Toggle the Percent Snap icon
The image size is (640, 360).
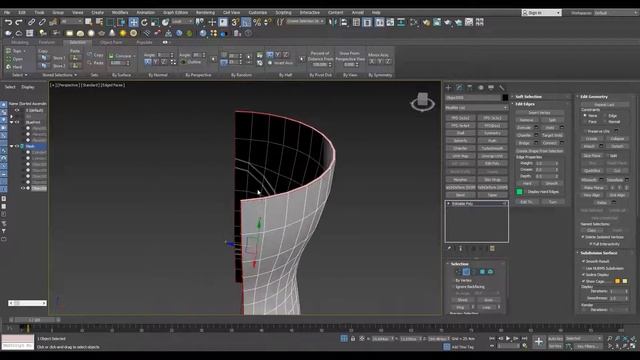point(257,22)
